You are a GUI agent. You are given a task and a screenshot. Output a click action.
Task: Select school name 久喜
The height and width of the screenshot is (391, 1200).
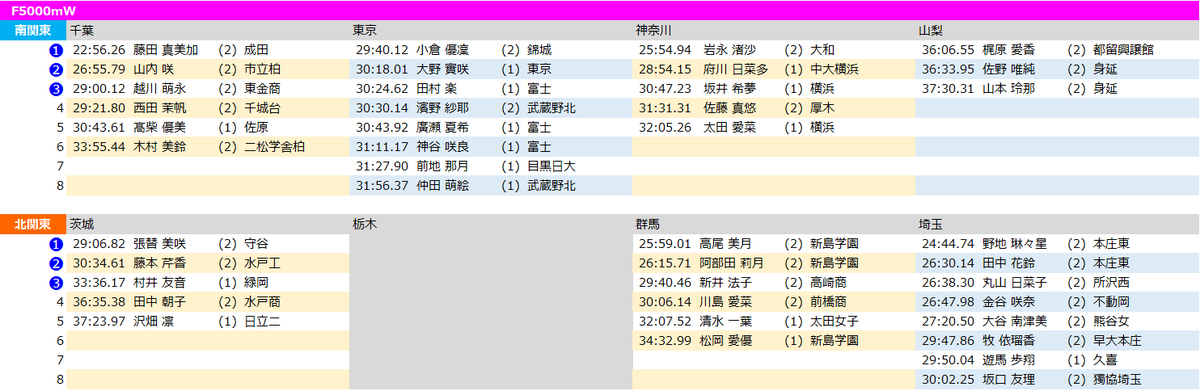(1105, 361)
